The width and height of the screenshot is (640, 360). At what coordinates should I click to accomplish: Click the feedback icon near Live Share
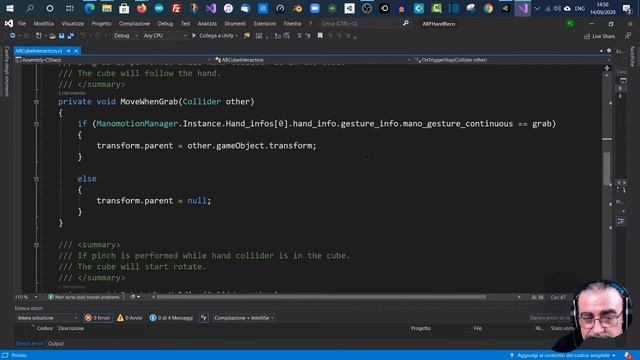click(628, 36)
